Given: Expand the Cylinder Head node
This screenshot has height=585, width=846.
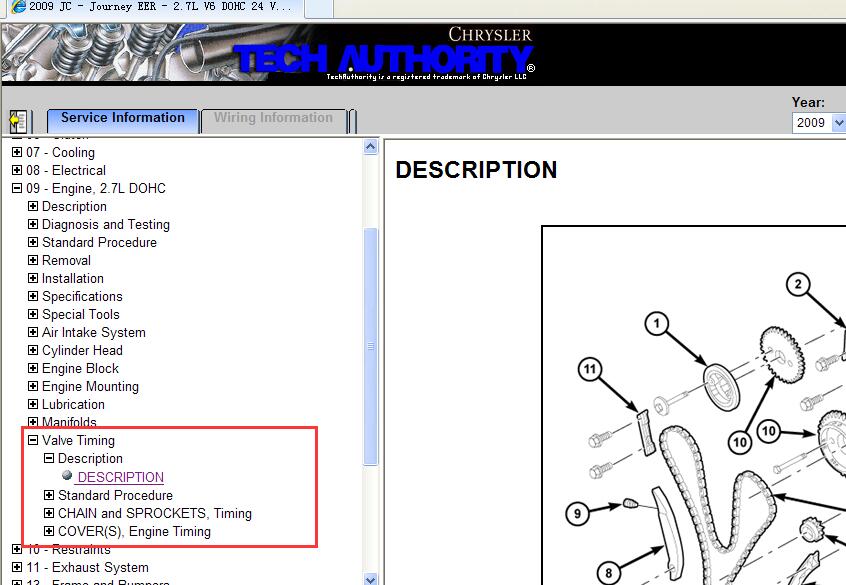Looking at the screenshot, I should point(33,350).
